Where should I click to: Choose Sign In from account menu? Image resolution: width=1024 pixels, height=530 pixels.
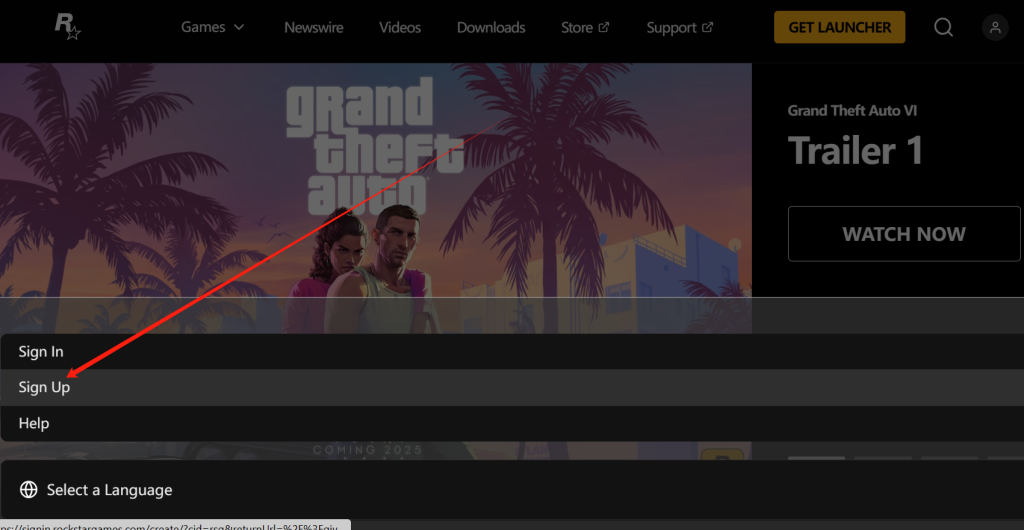512,352
